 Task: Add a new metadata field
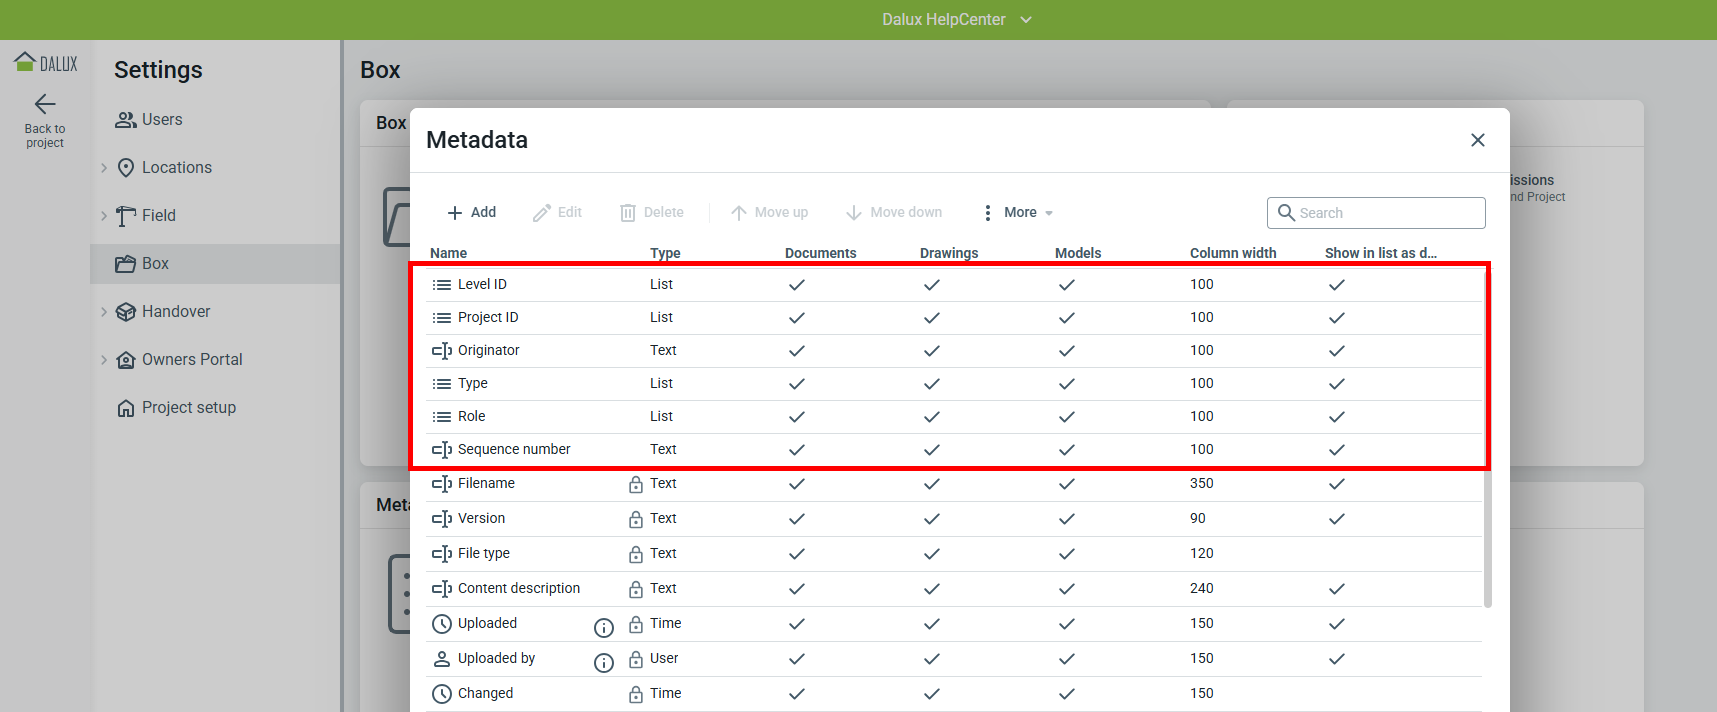click(x=471, y=213)
